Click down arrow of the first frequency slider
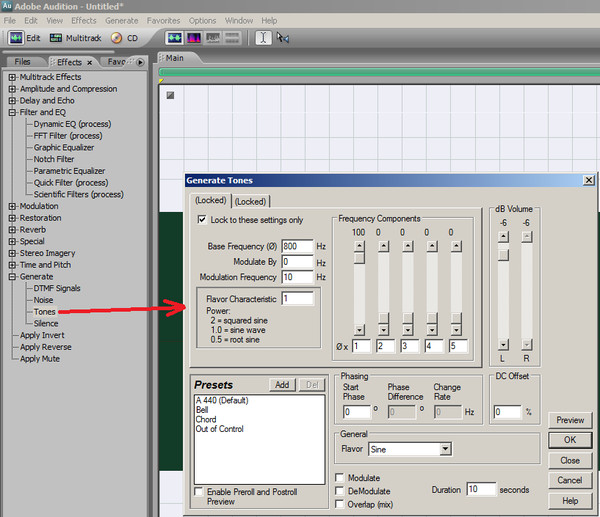The width and height of the screenshot is (600, 517). (359, 330)
